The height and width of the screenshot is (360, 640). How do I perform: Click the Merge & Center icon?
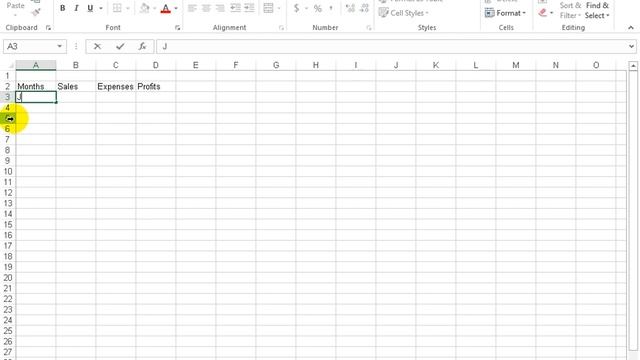point(268,8)
